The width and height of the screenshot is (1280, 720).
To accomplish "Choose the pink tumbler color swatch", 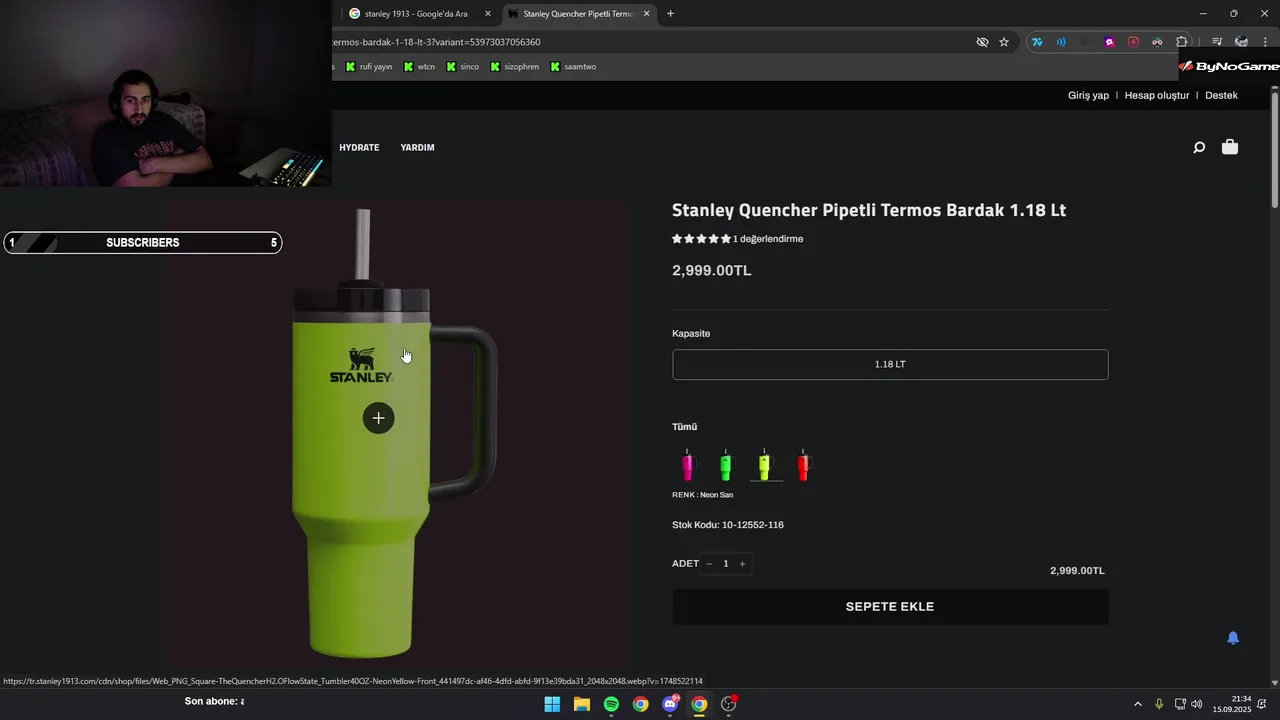I will pyautogui.click(x=687, y=465).
